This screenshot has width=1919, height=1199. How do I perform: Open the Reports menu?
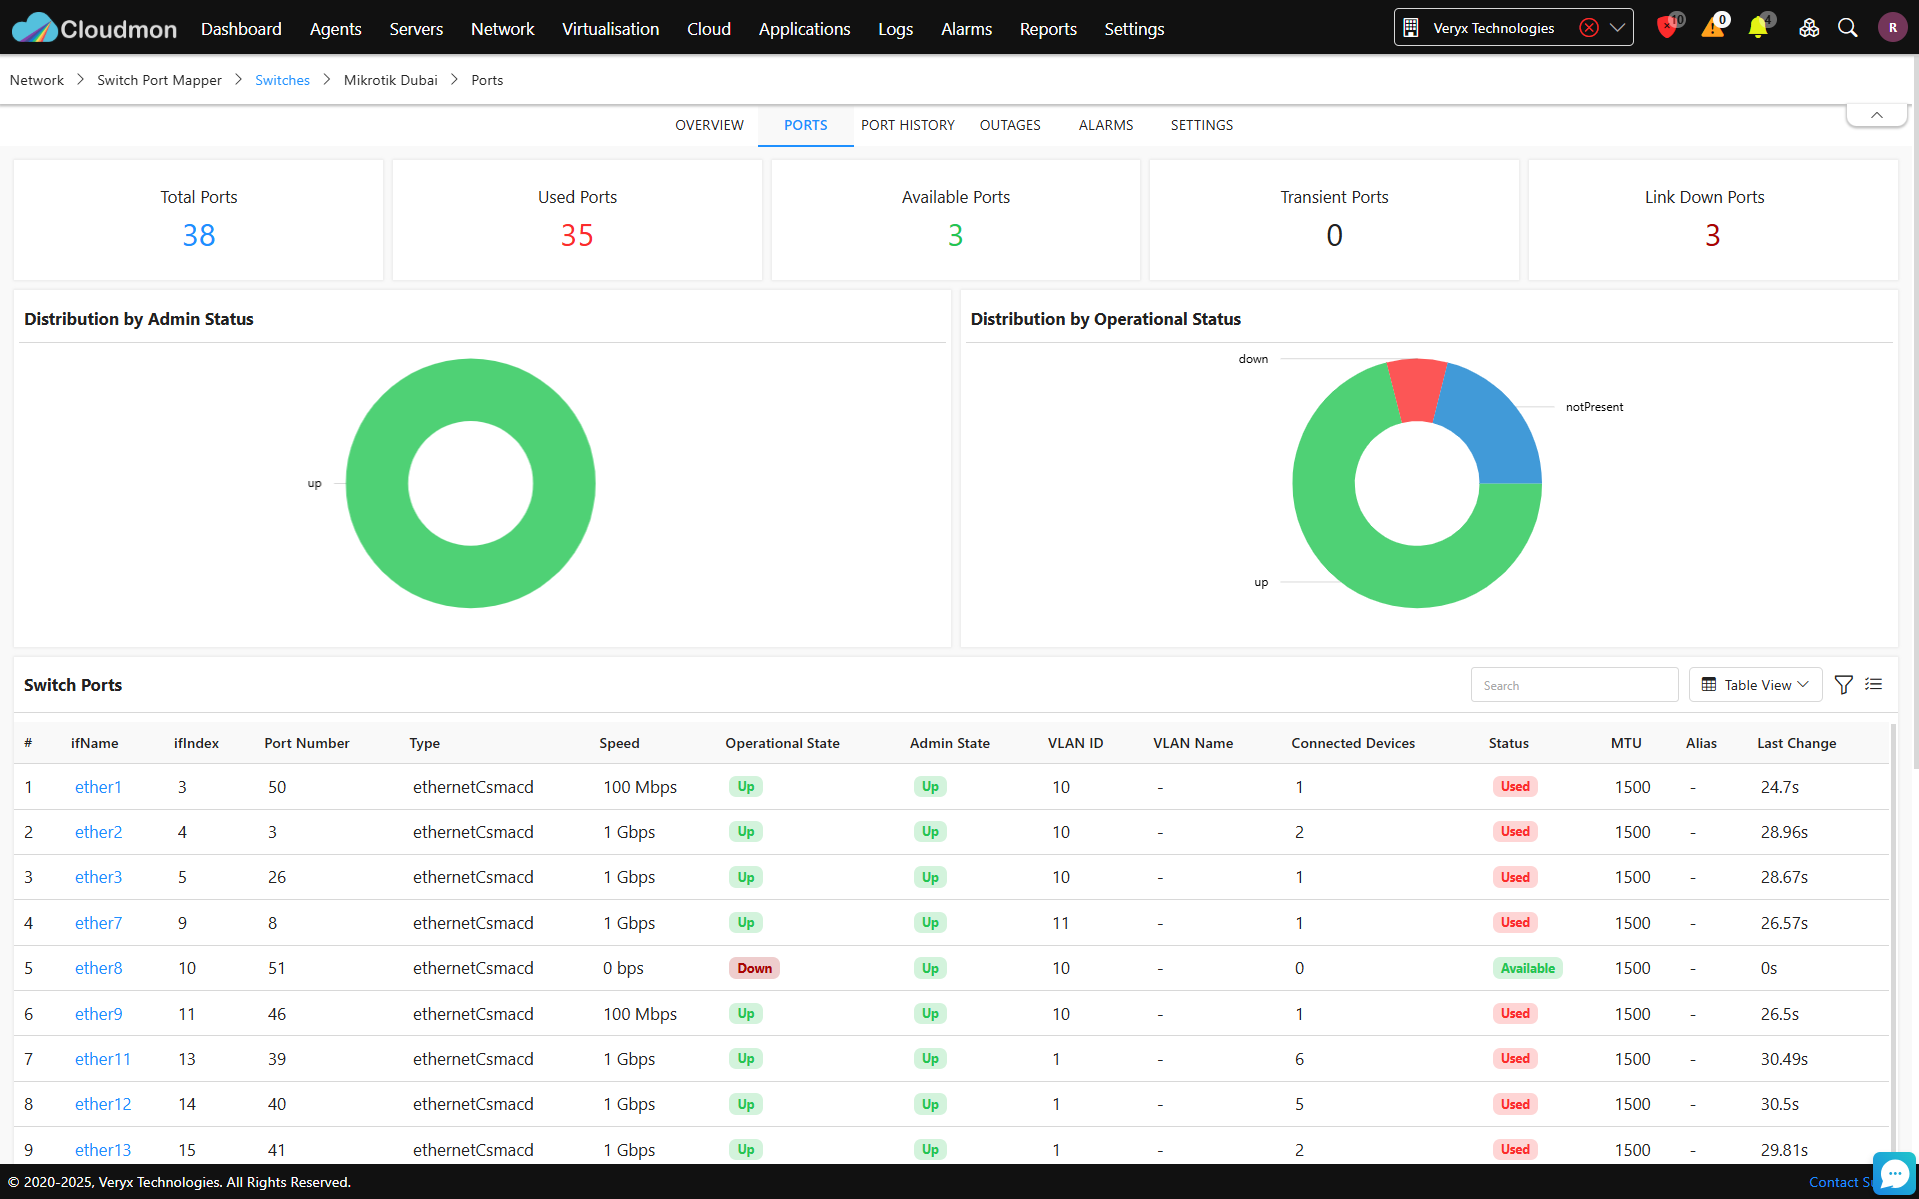[x=1048, y=29]
